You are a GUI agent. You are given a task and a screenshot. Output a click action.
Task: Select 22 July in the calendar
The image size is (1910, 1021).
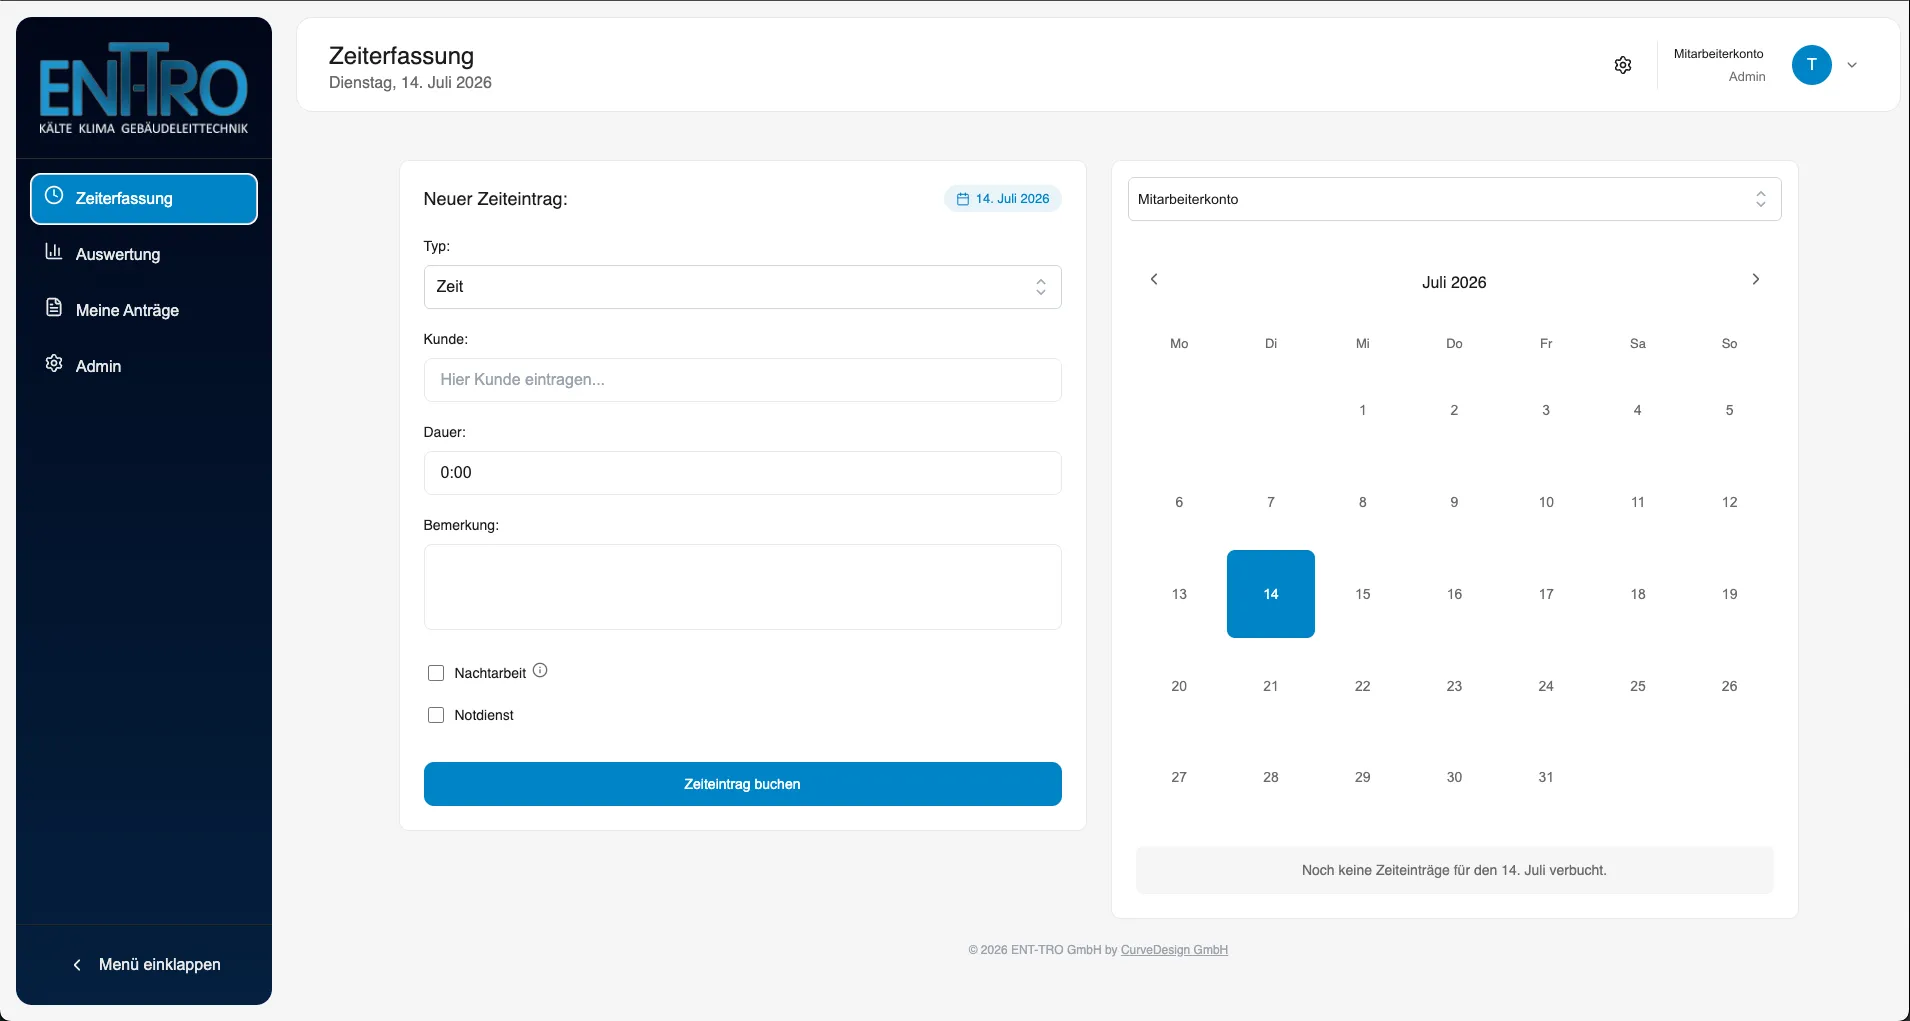[x=1362, y=686]
